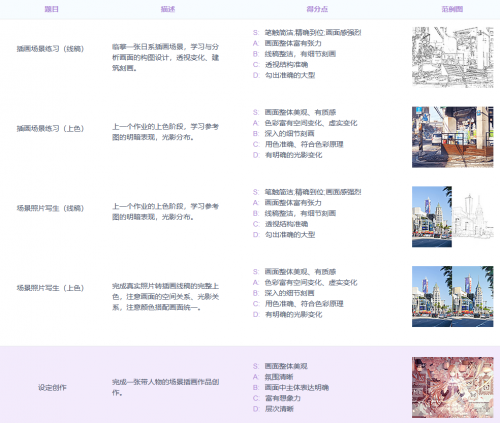The width and height of the screenshot is (500, 423).
Task: Open the pink character illustration thumbnail
Action: (453, 387)
